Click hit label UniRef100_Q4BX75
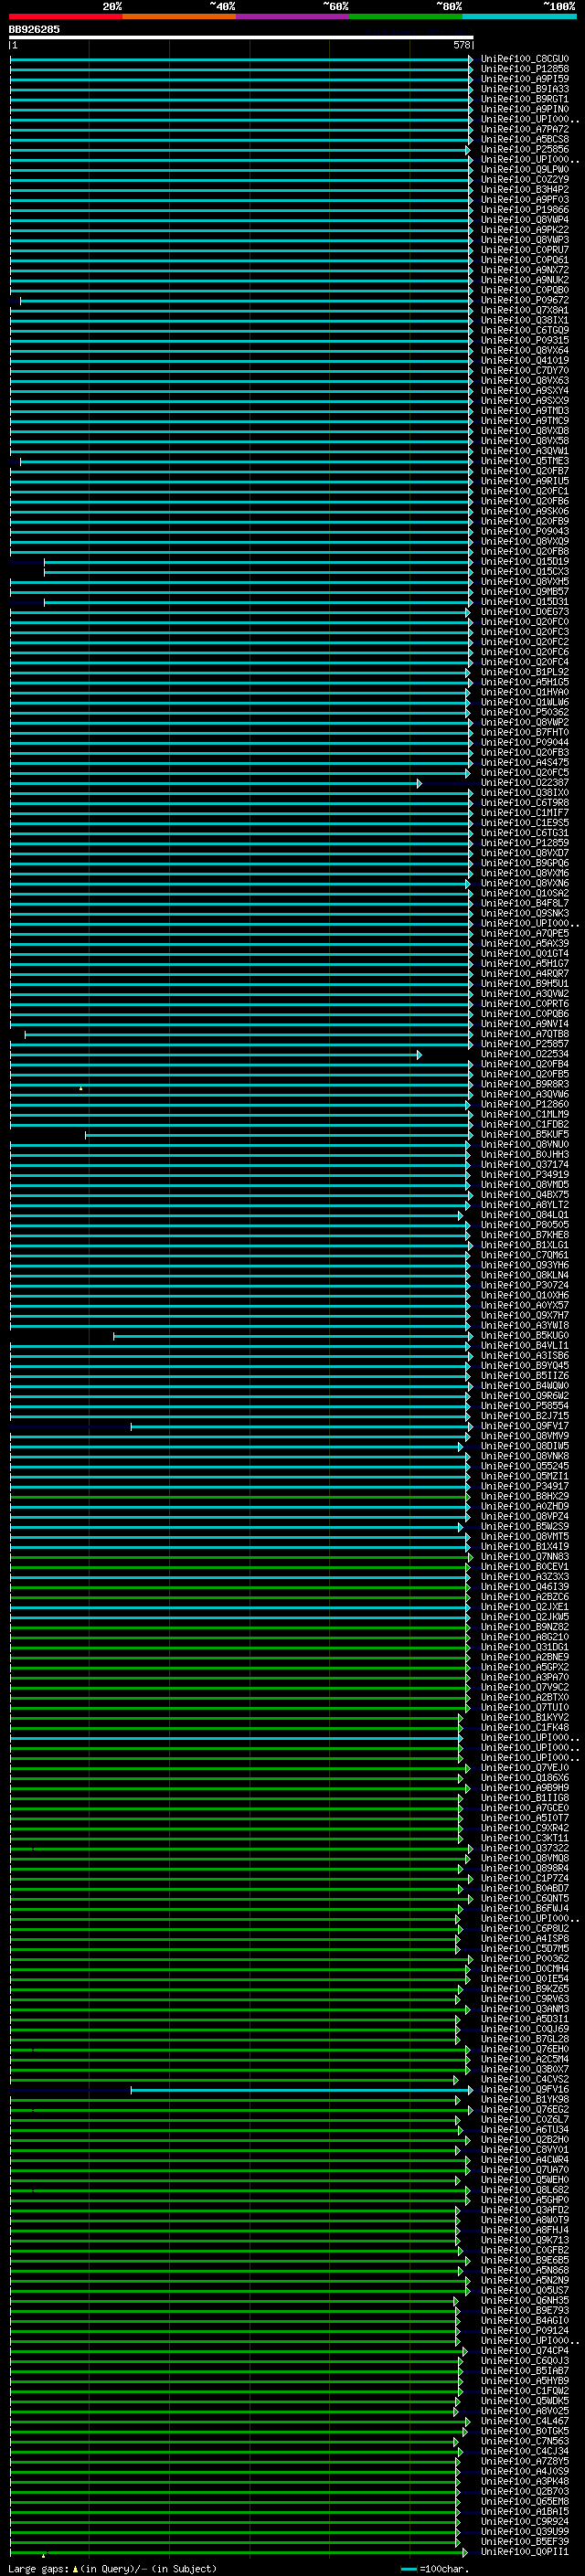This screenshot has width=585, height=2576. click(524, 1195)
